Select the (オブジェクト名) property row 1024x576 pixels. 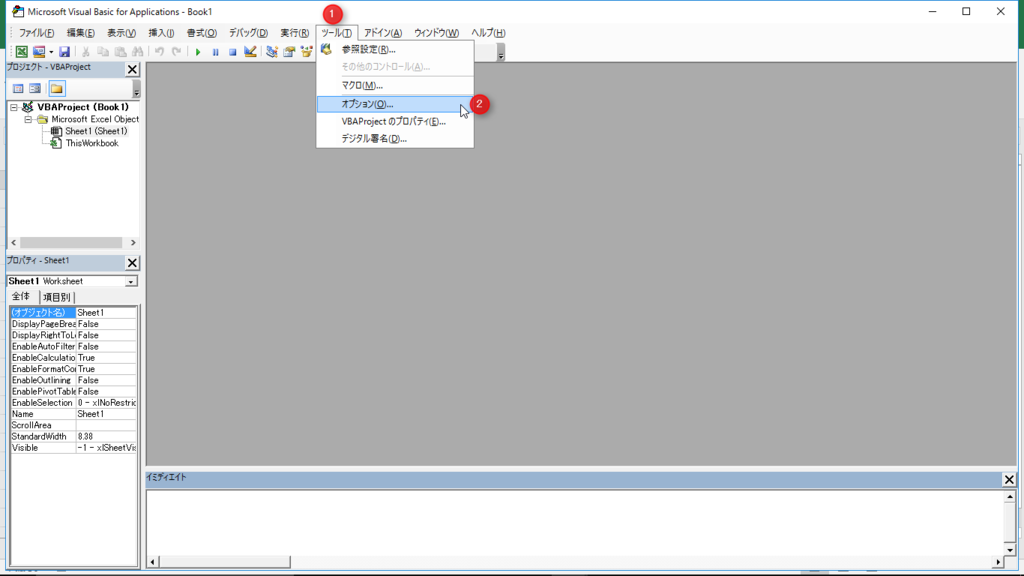pos(73,313)
